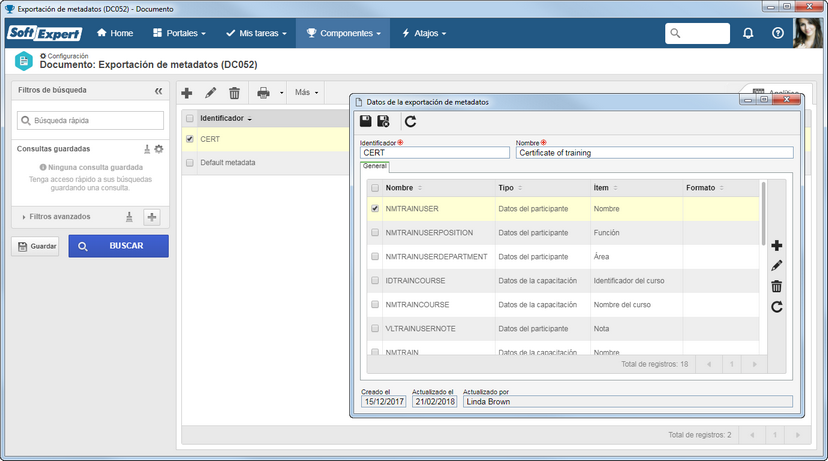Sort dialog grid by Ítem column
Screen dimensions: 828x461
pos(605,187)
